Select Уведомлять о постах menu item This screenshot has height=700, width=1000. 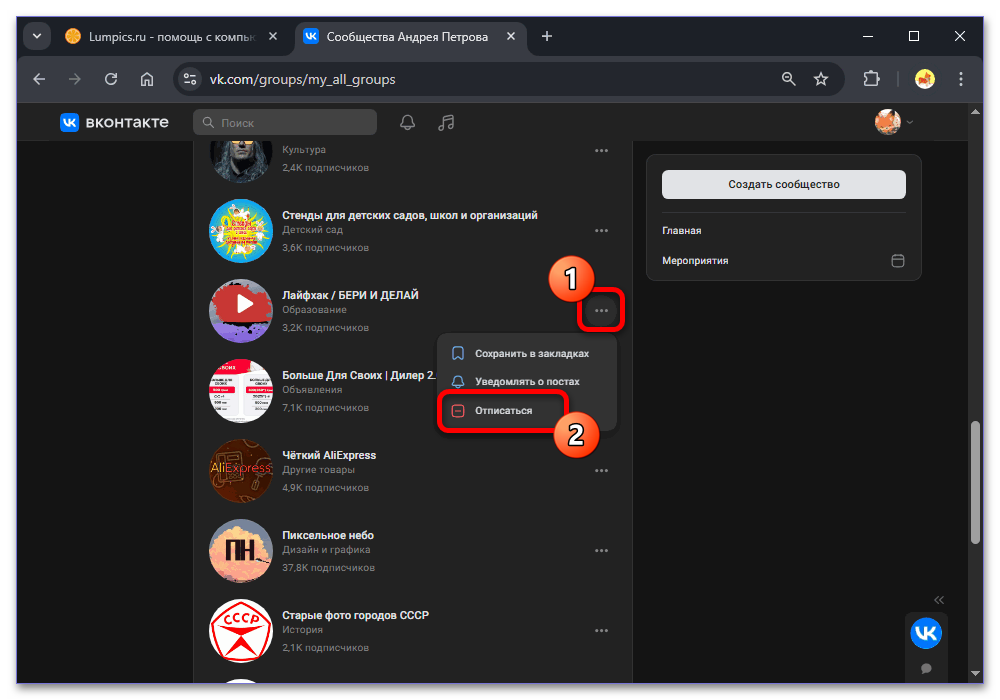(527, 381)
